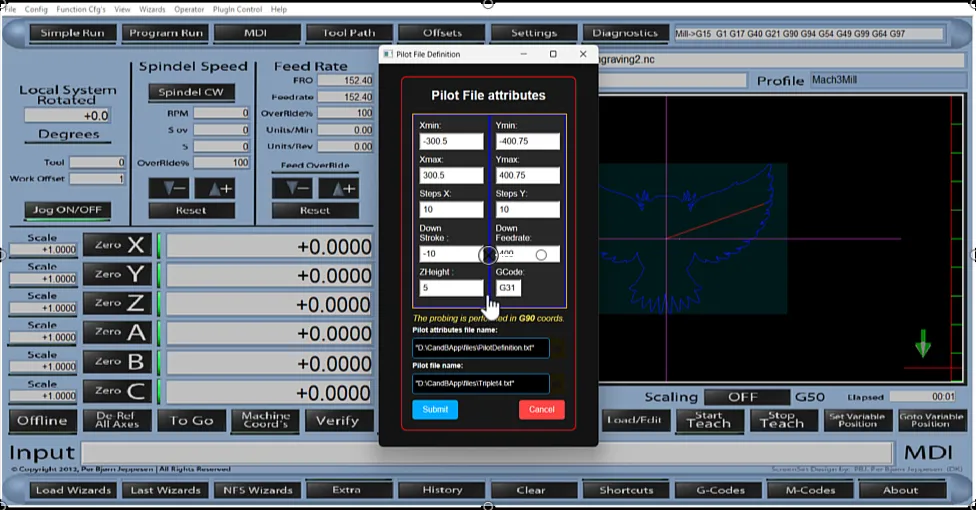Maximize the Pilot File Definition window

553,54
